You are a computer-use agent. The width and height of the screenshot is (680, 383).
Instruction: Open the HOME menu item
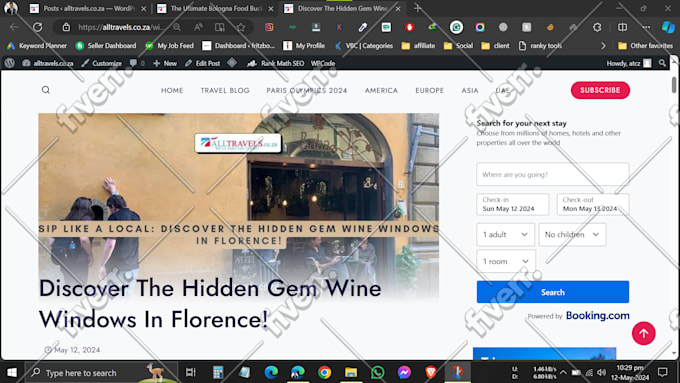(172, 90)
